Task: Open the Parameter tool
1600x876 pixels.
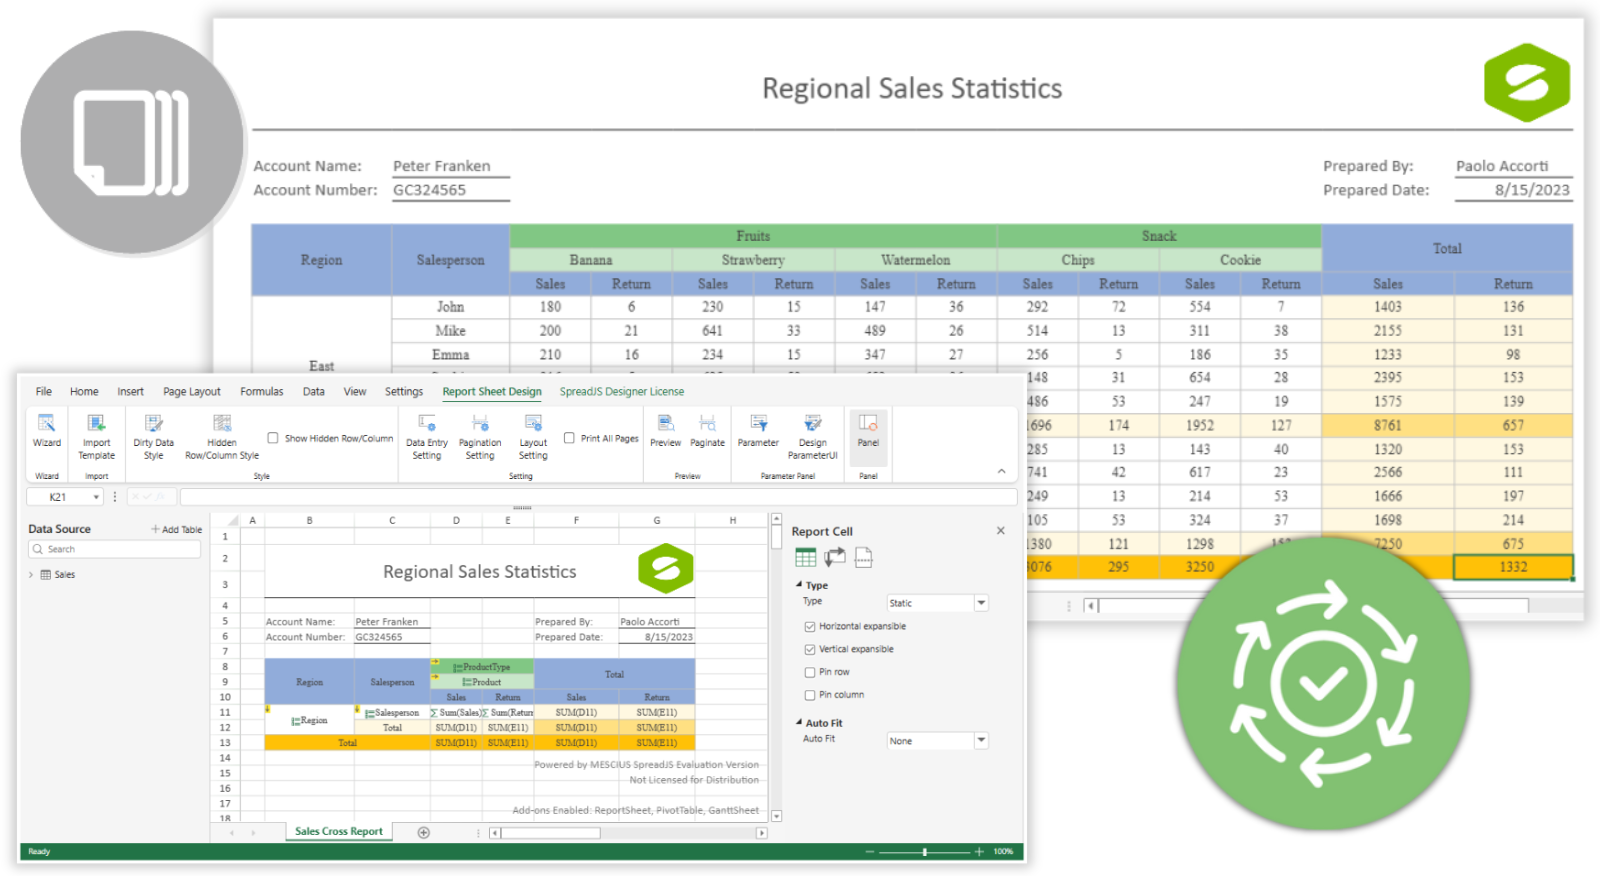Action: pyautogui.click(x=758, y=431)
